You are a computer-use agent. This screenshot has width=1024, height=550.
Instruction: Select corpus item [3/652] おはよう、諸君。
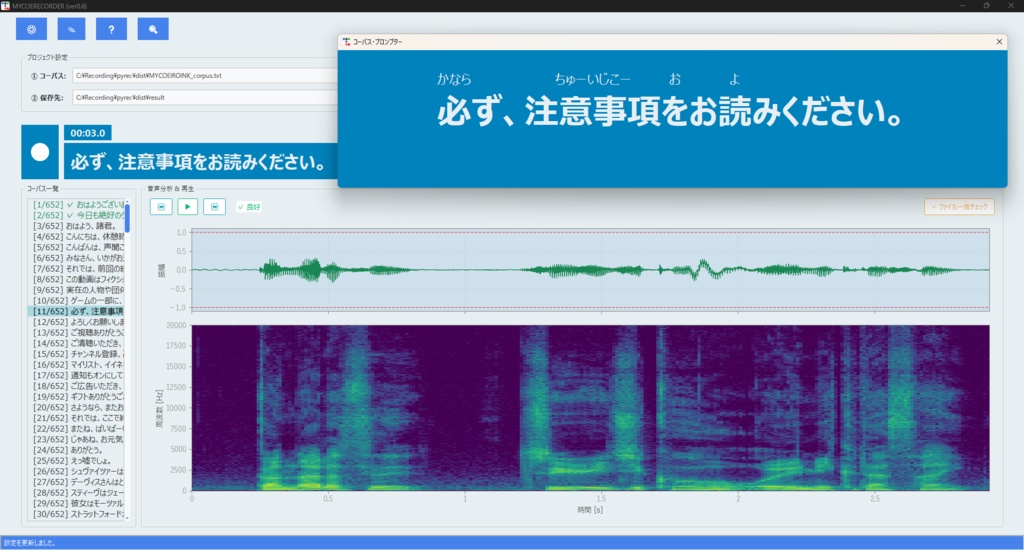coord(76,226)
